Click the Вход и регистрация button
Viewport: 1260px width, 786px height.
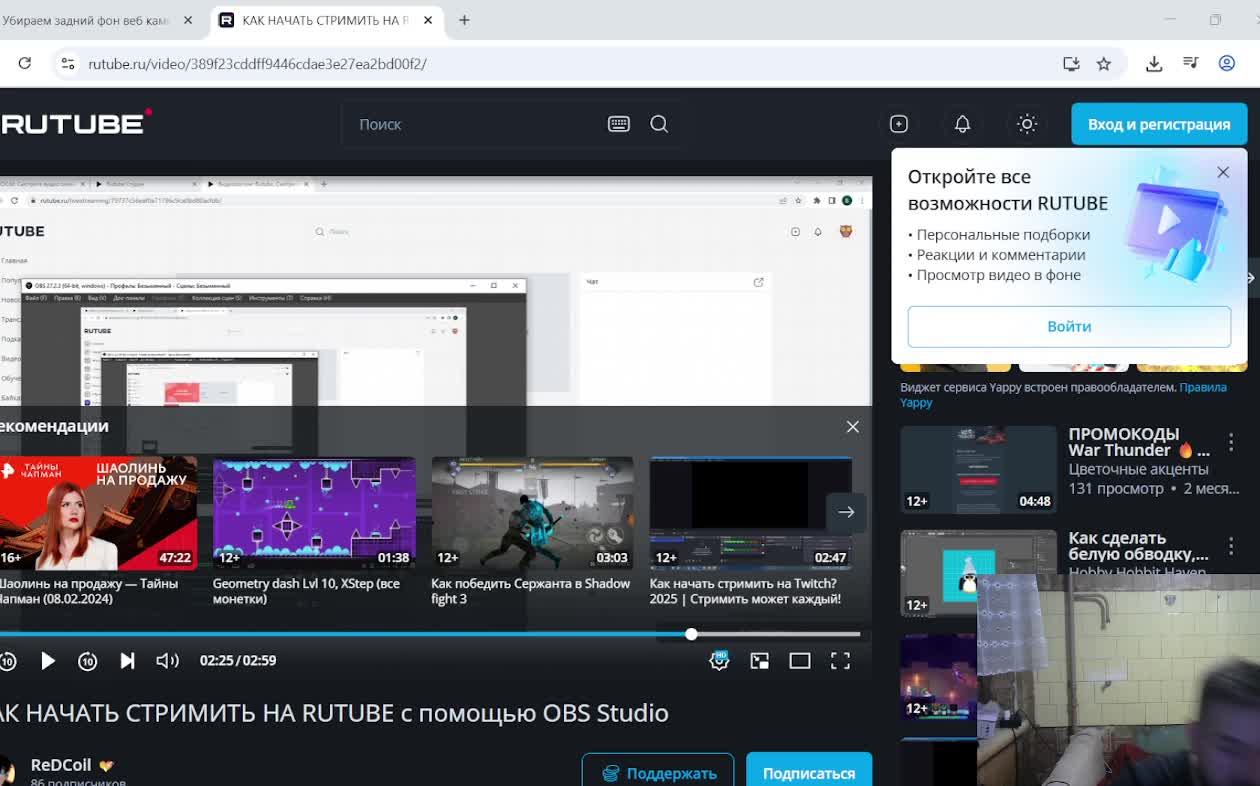coord(1159,124)
